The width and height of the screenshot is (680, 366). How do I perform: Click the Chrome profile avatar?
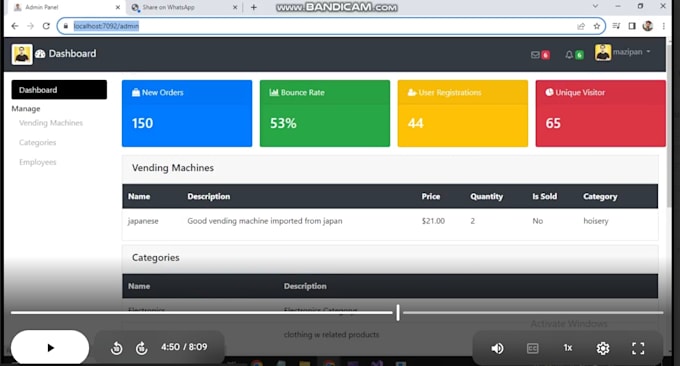(648, 26)
